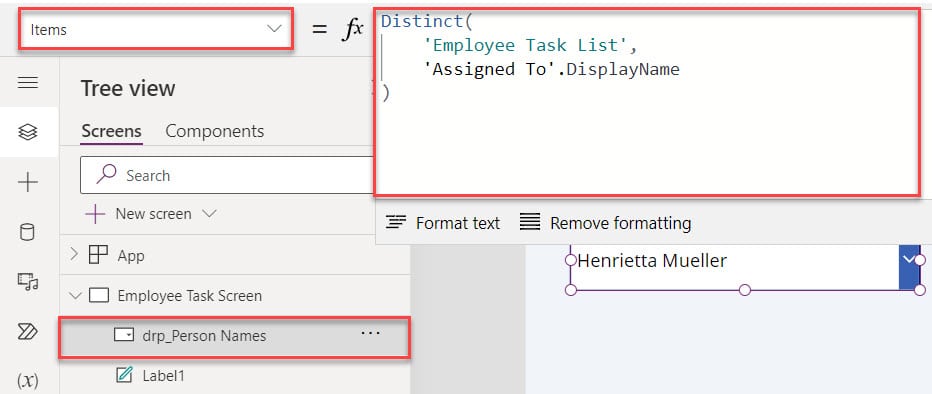Click inside the formula bar editor
The image size is (932, 394).
point(647,102)
